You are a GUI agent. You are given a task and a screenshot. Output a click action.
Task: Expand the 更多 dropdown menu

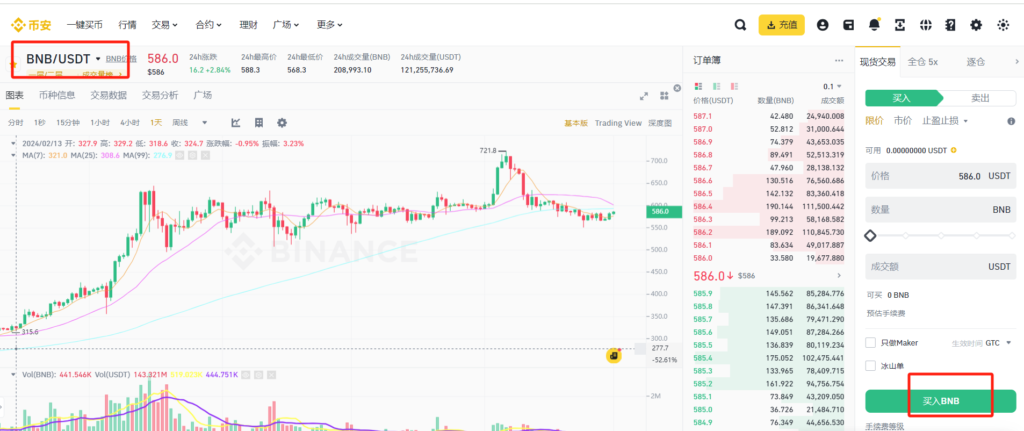click(330, 25)
